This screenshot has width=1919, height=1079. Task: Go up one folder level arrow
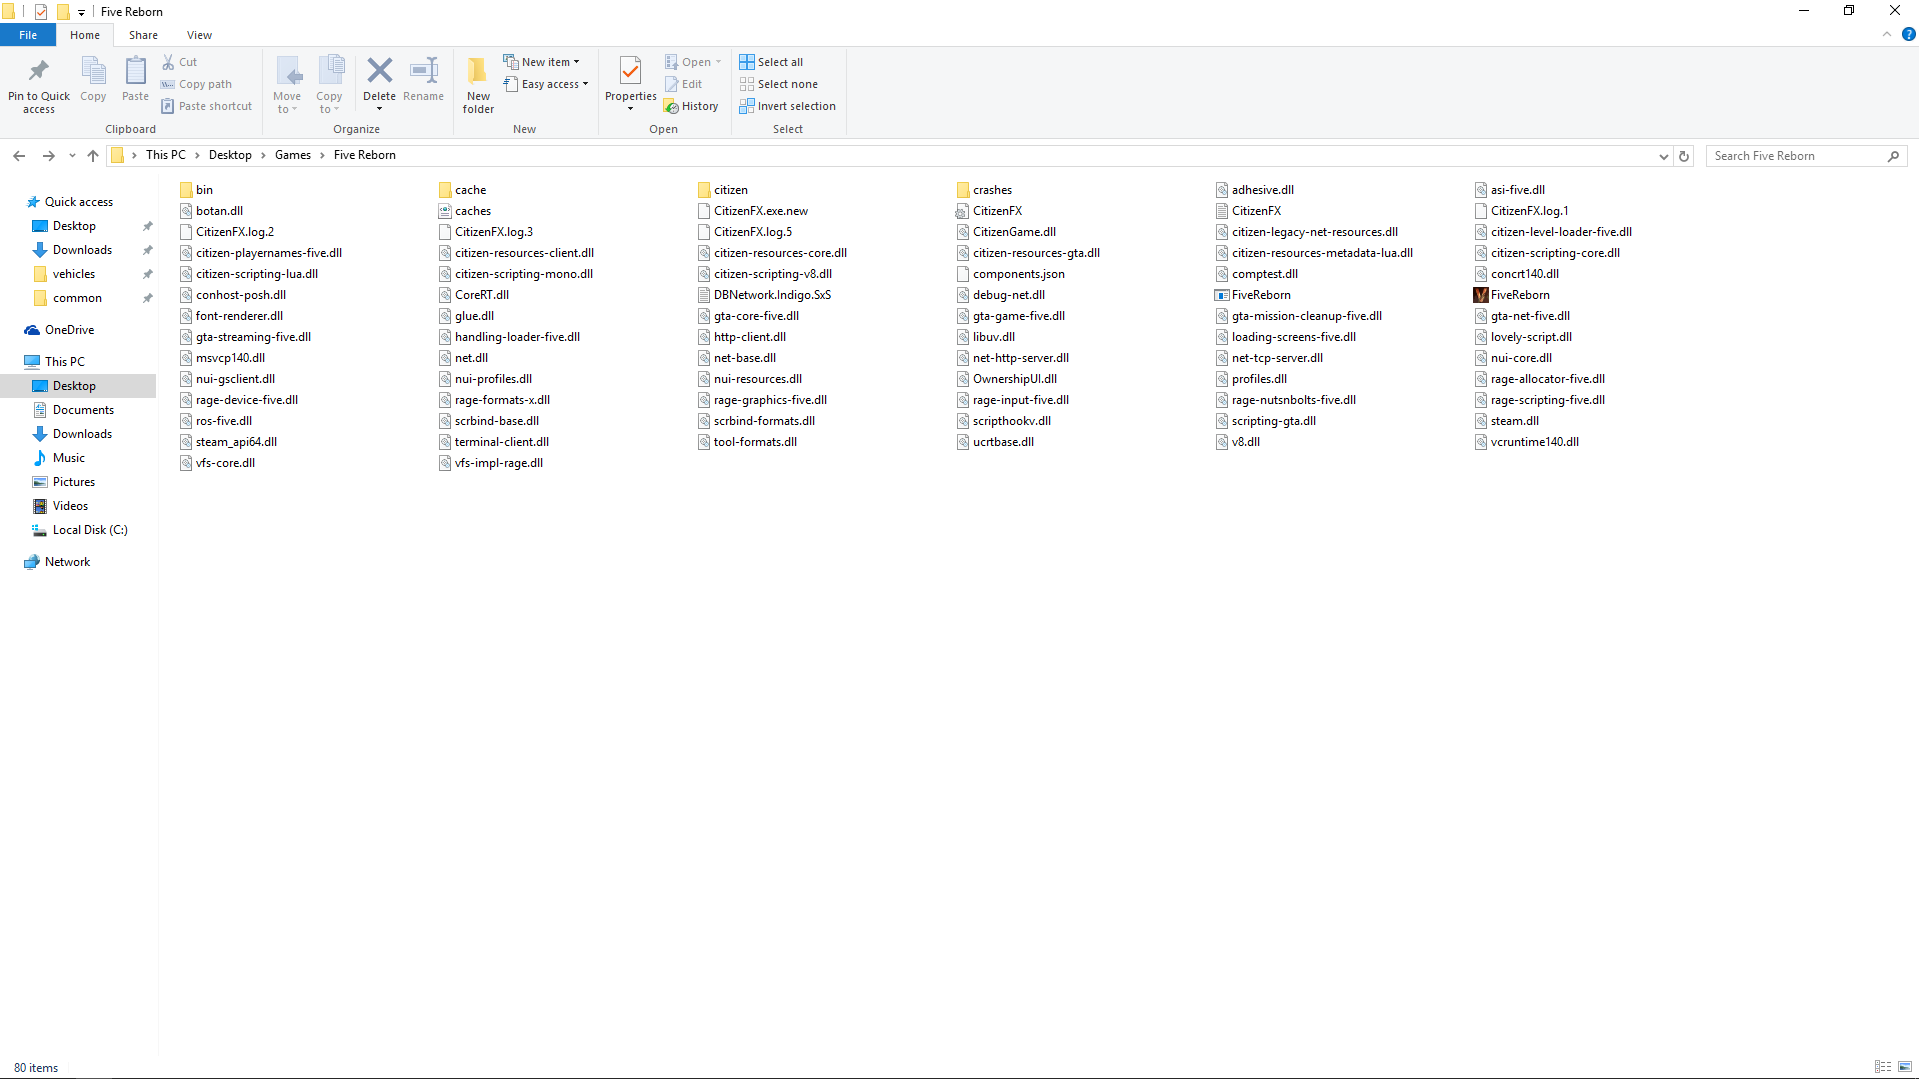click(x=93, y=156)
